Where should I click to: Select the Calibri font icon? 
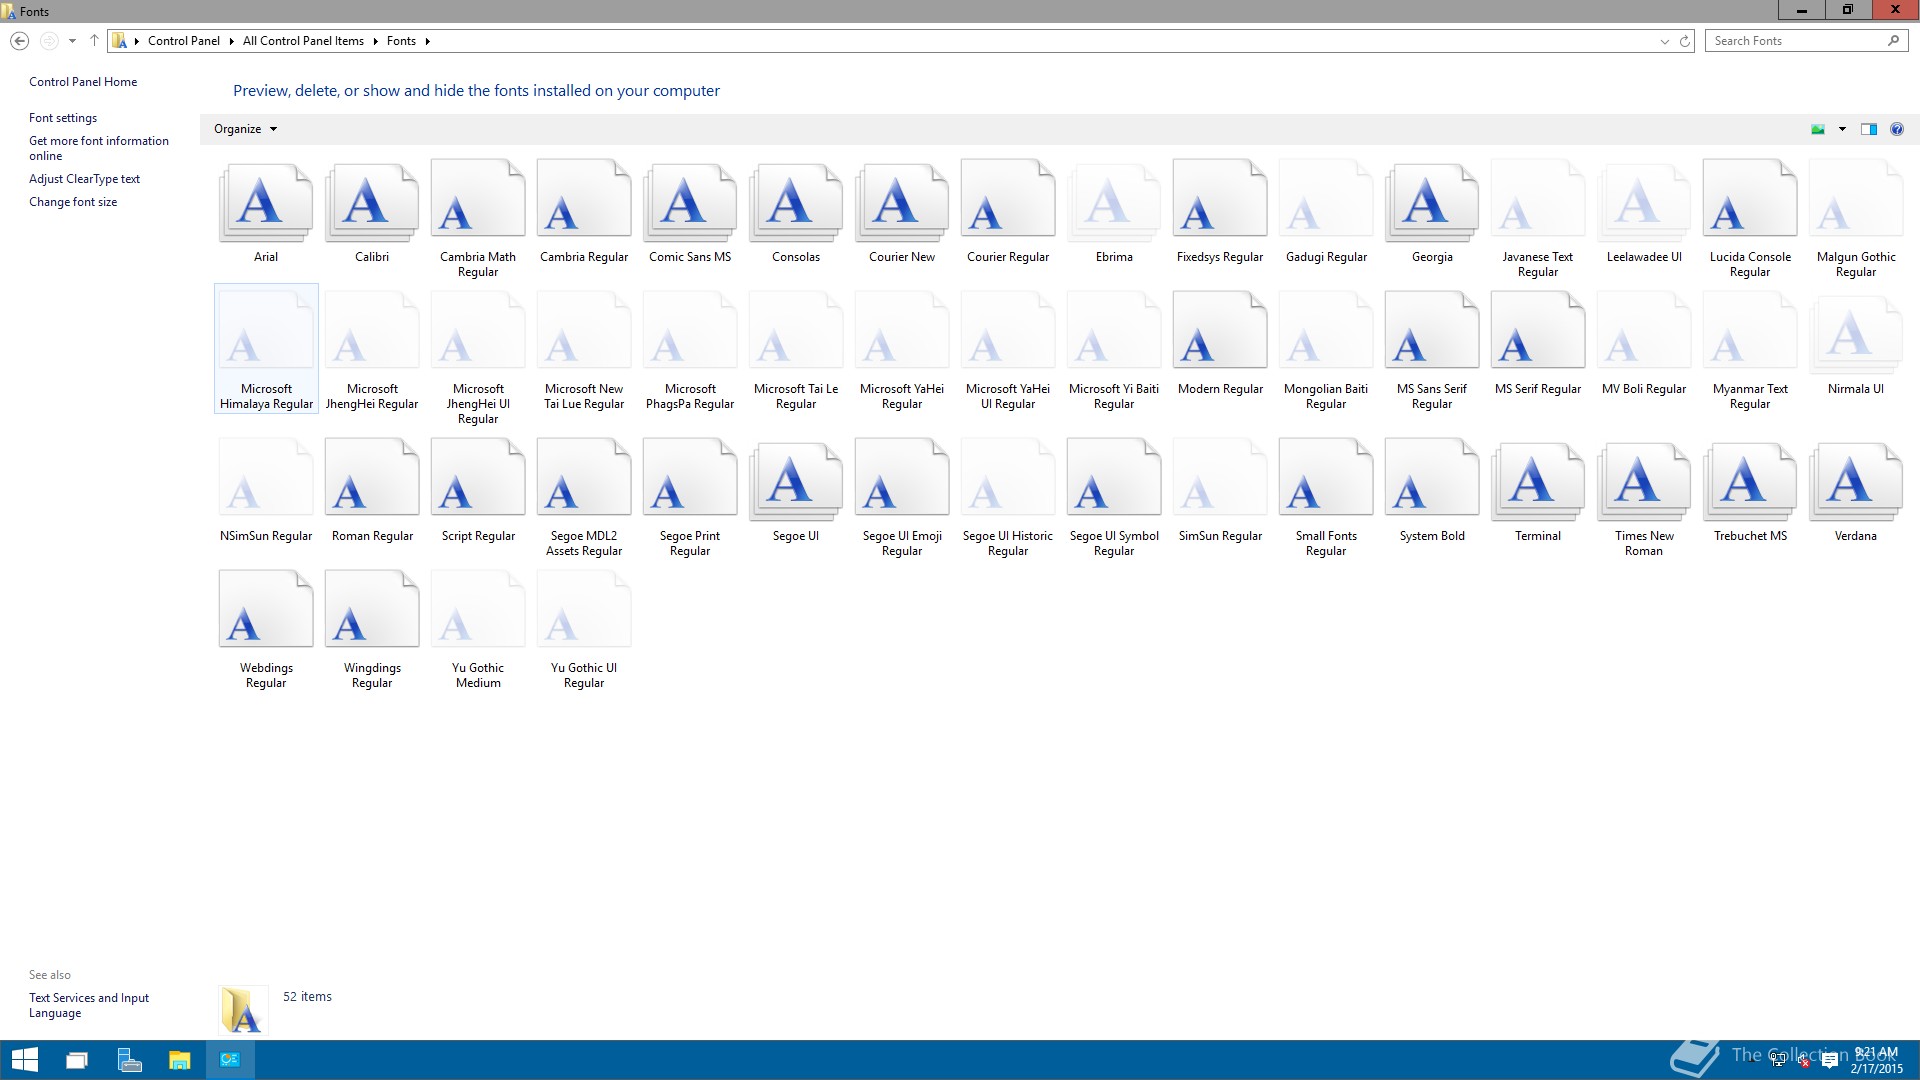click(372, 203)
